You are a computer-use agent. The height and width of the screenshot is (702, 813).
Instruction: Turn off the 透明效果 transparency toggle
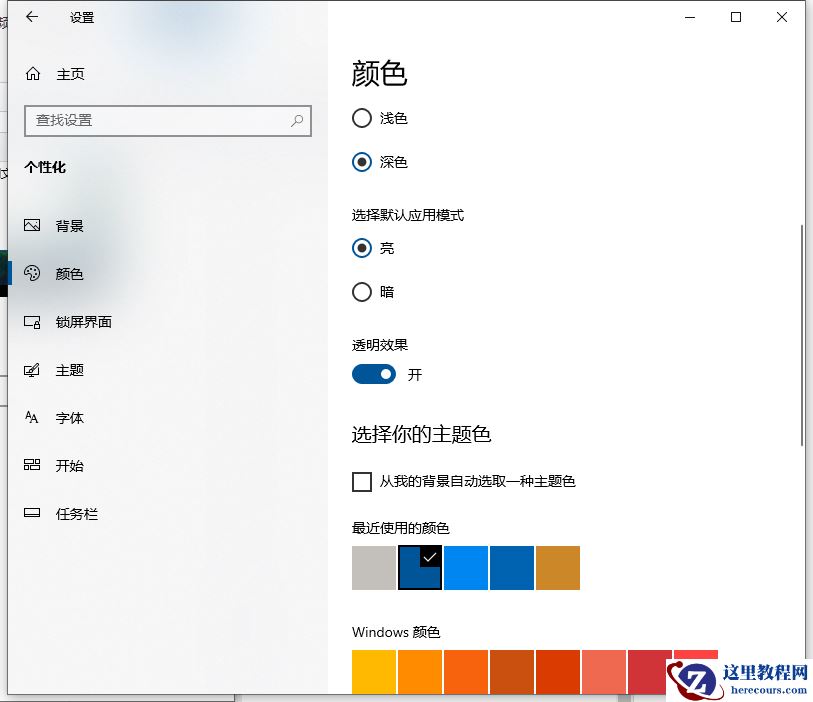(374, 374)
